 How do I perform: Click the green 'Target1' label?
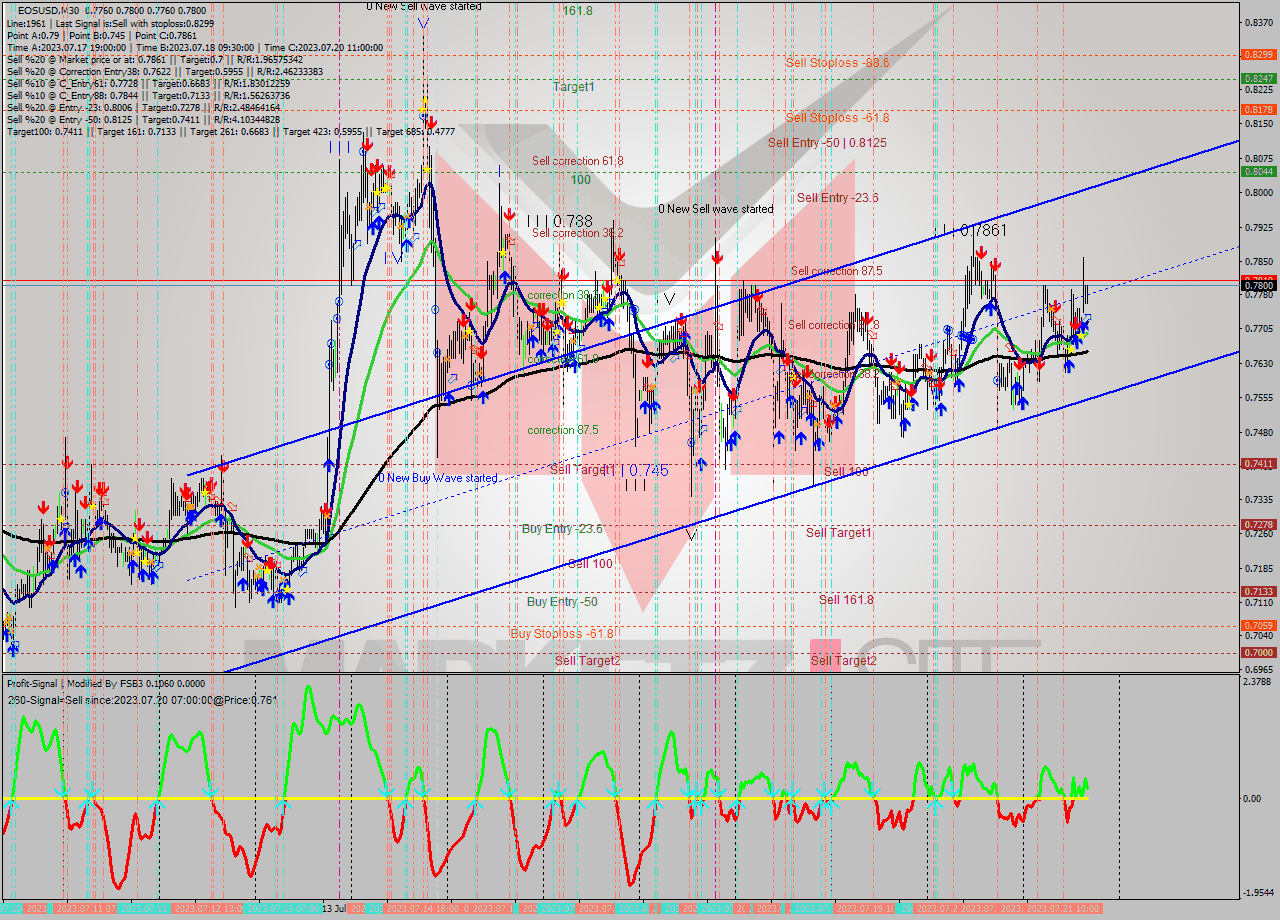(574, 87)
